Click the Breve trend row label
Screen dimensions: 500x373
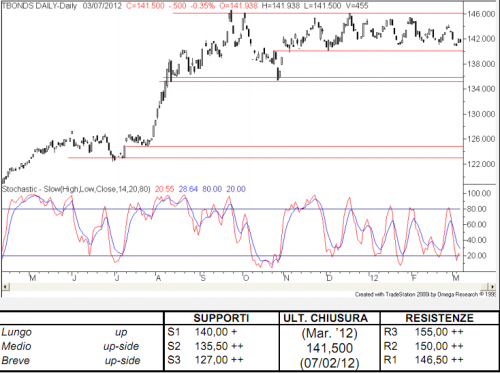[x=16, y=360]
